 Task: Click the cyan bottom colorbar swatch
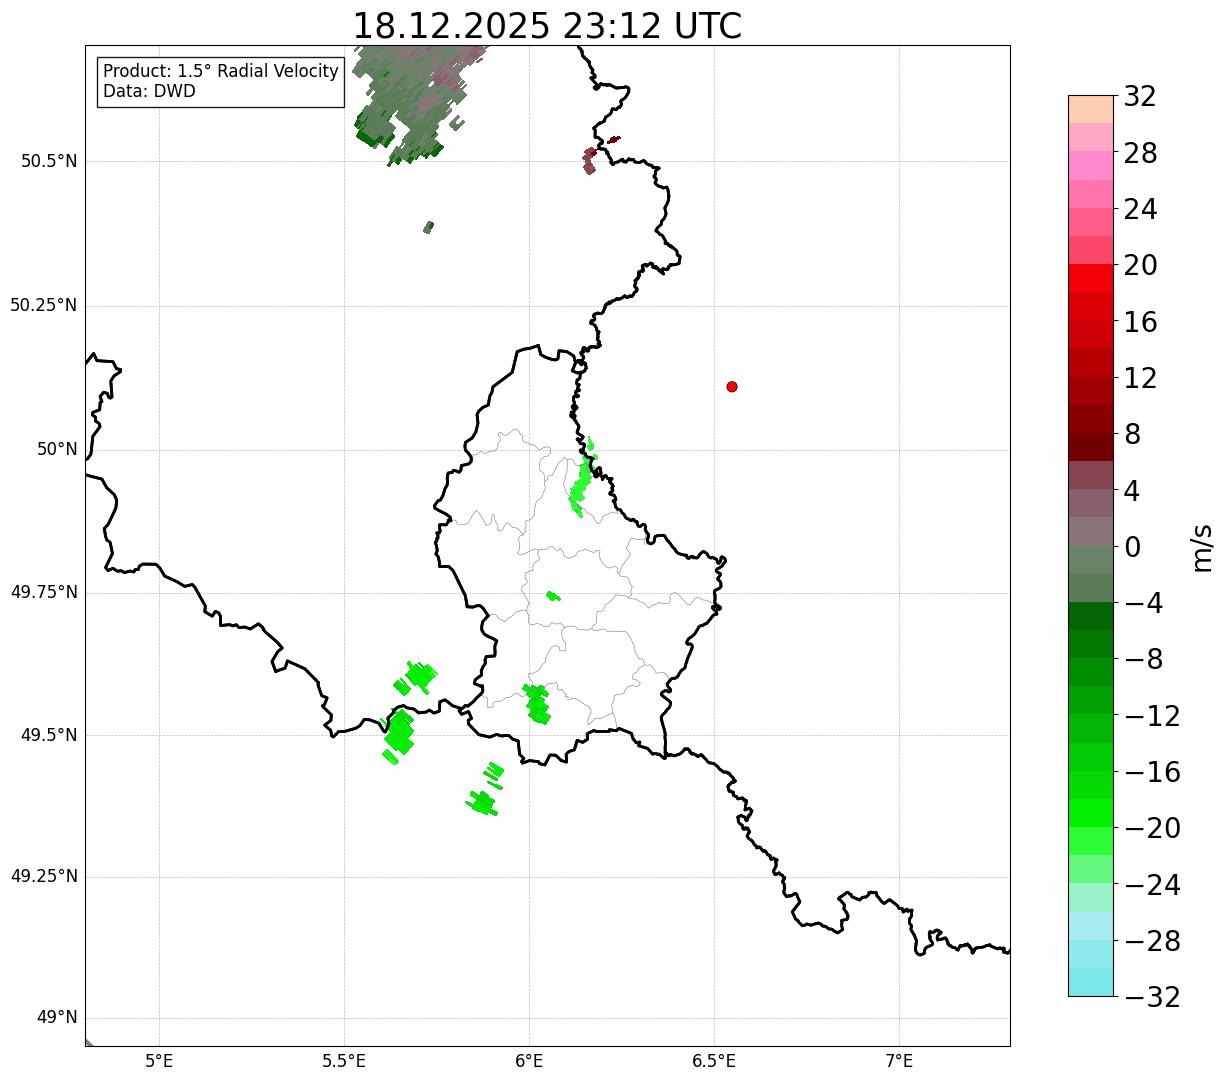(1091, 982)
